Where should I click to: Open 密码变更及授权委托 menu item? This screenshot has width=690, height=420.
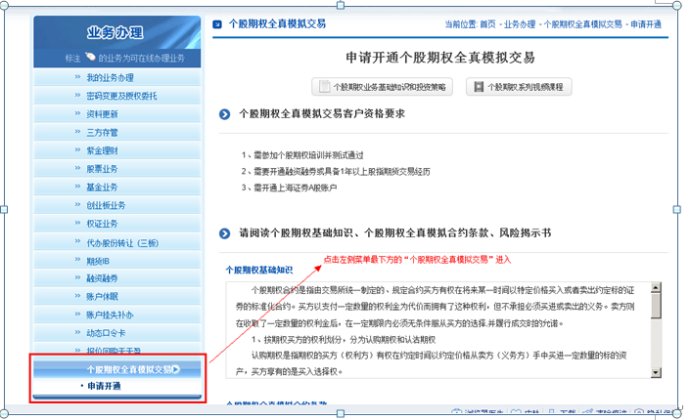(117, 96)
